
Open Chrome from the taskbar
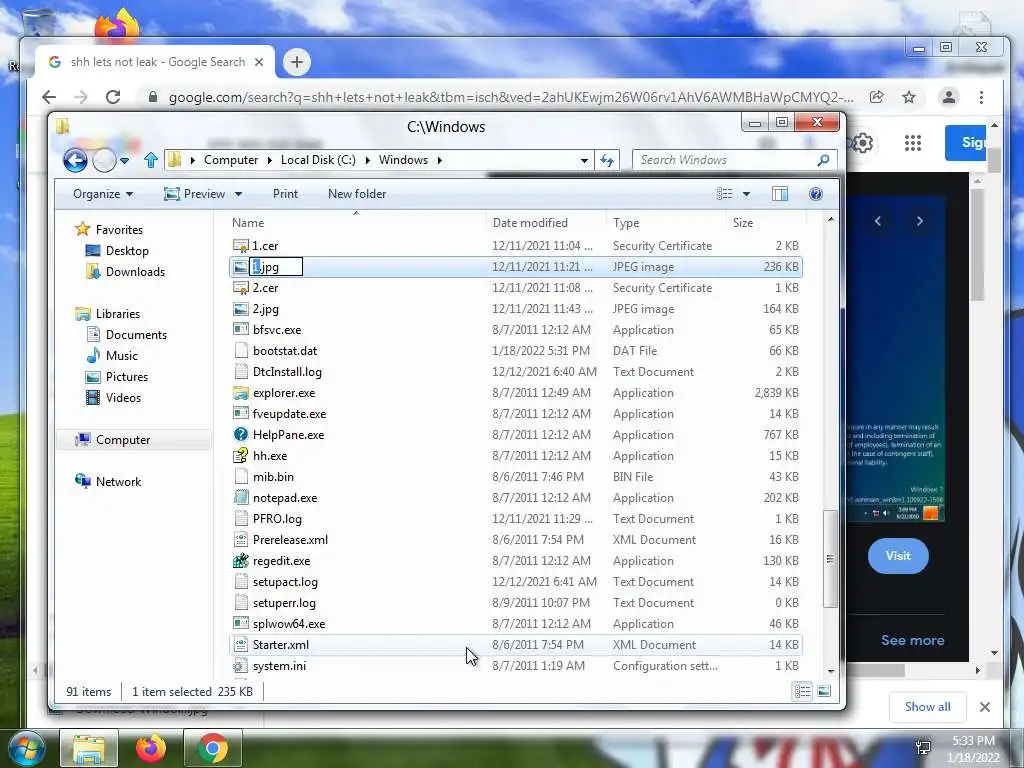[212, 748]
